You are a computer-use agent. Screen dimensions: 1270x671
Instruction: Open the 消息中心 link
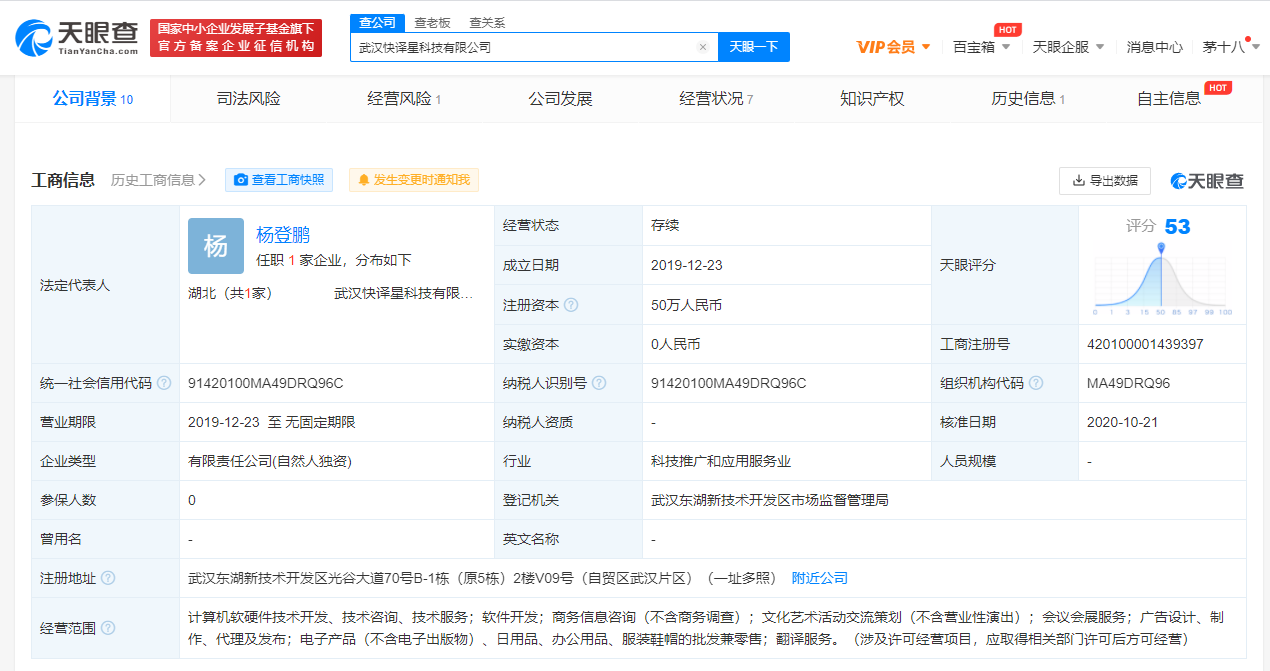(1154, 46)
